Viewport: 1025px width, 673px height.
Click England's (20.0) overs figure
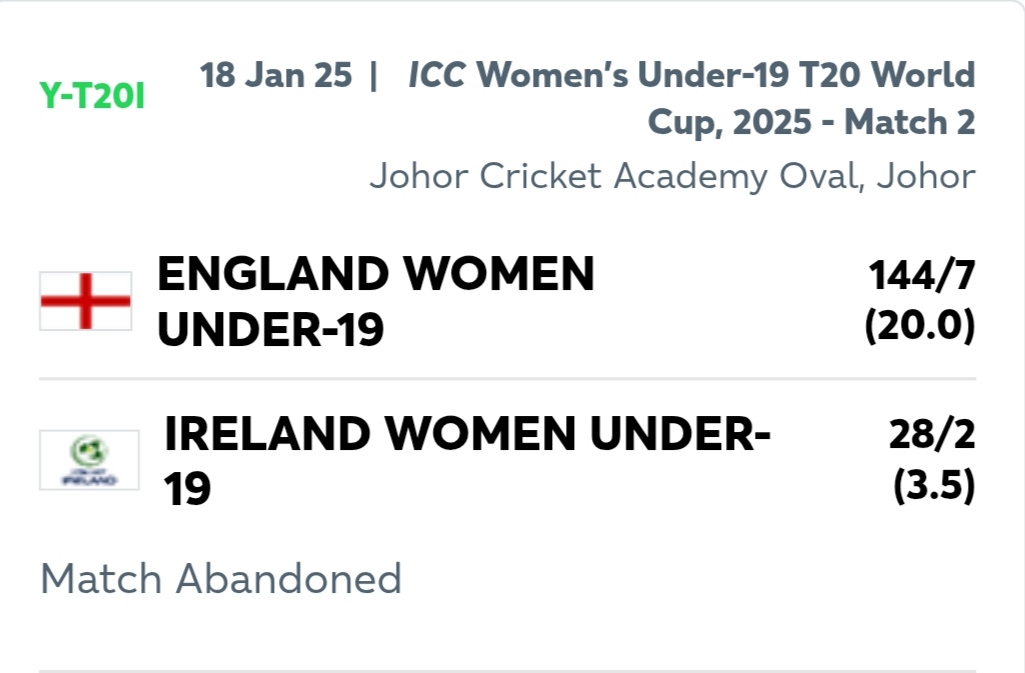click(920, 325)
